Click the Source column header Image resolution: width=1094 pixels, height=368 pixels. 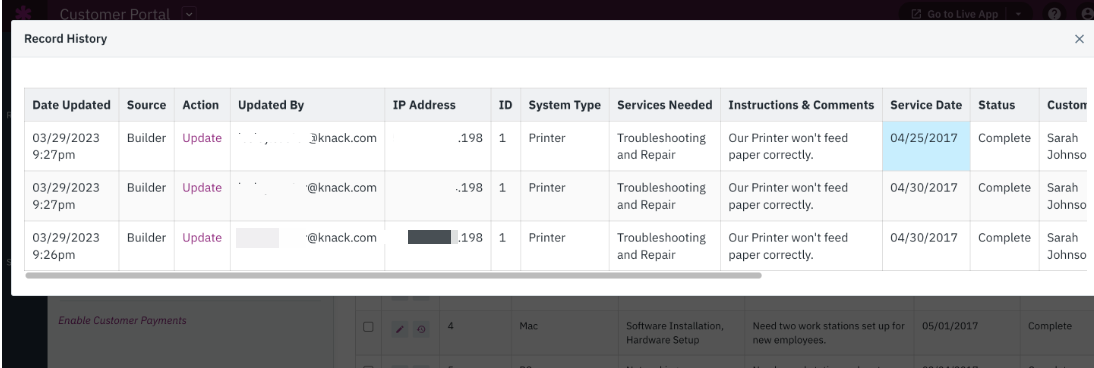point(147,105)
